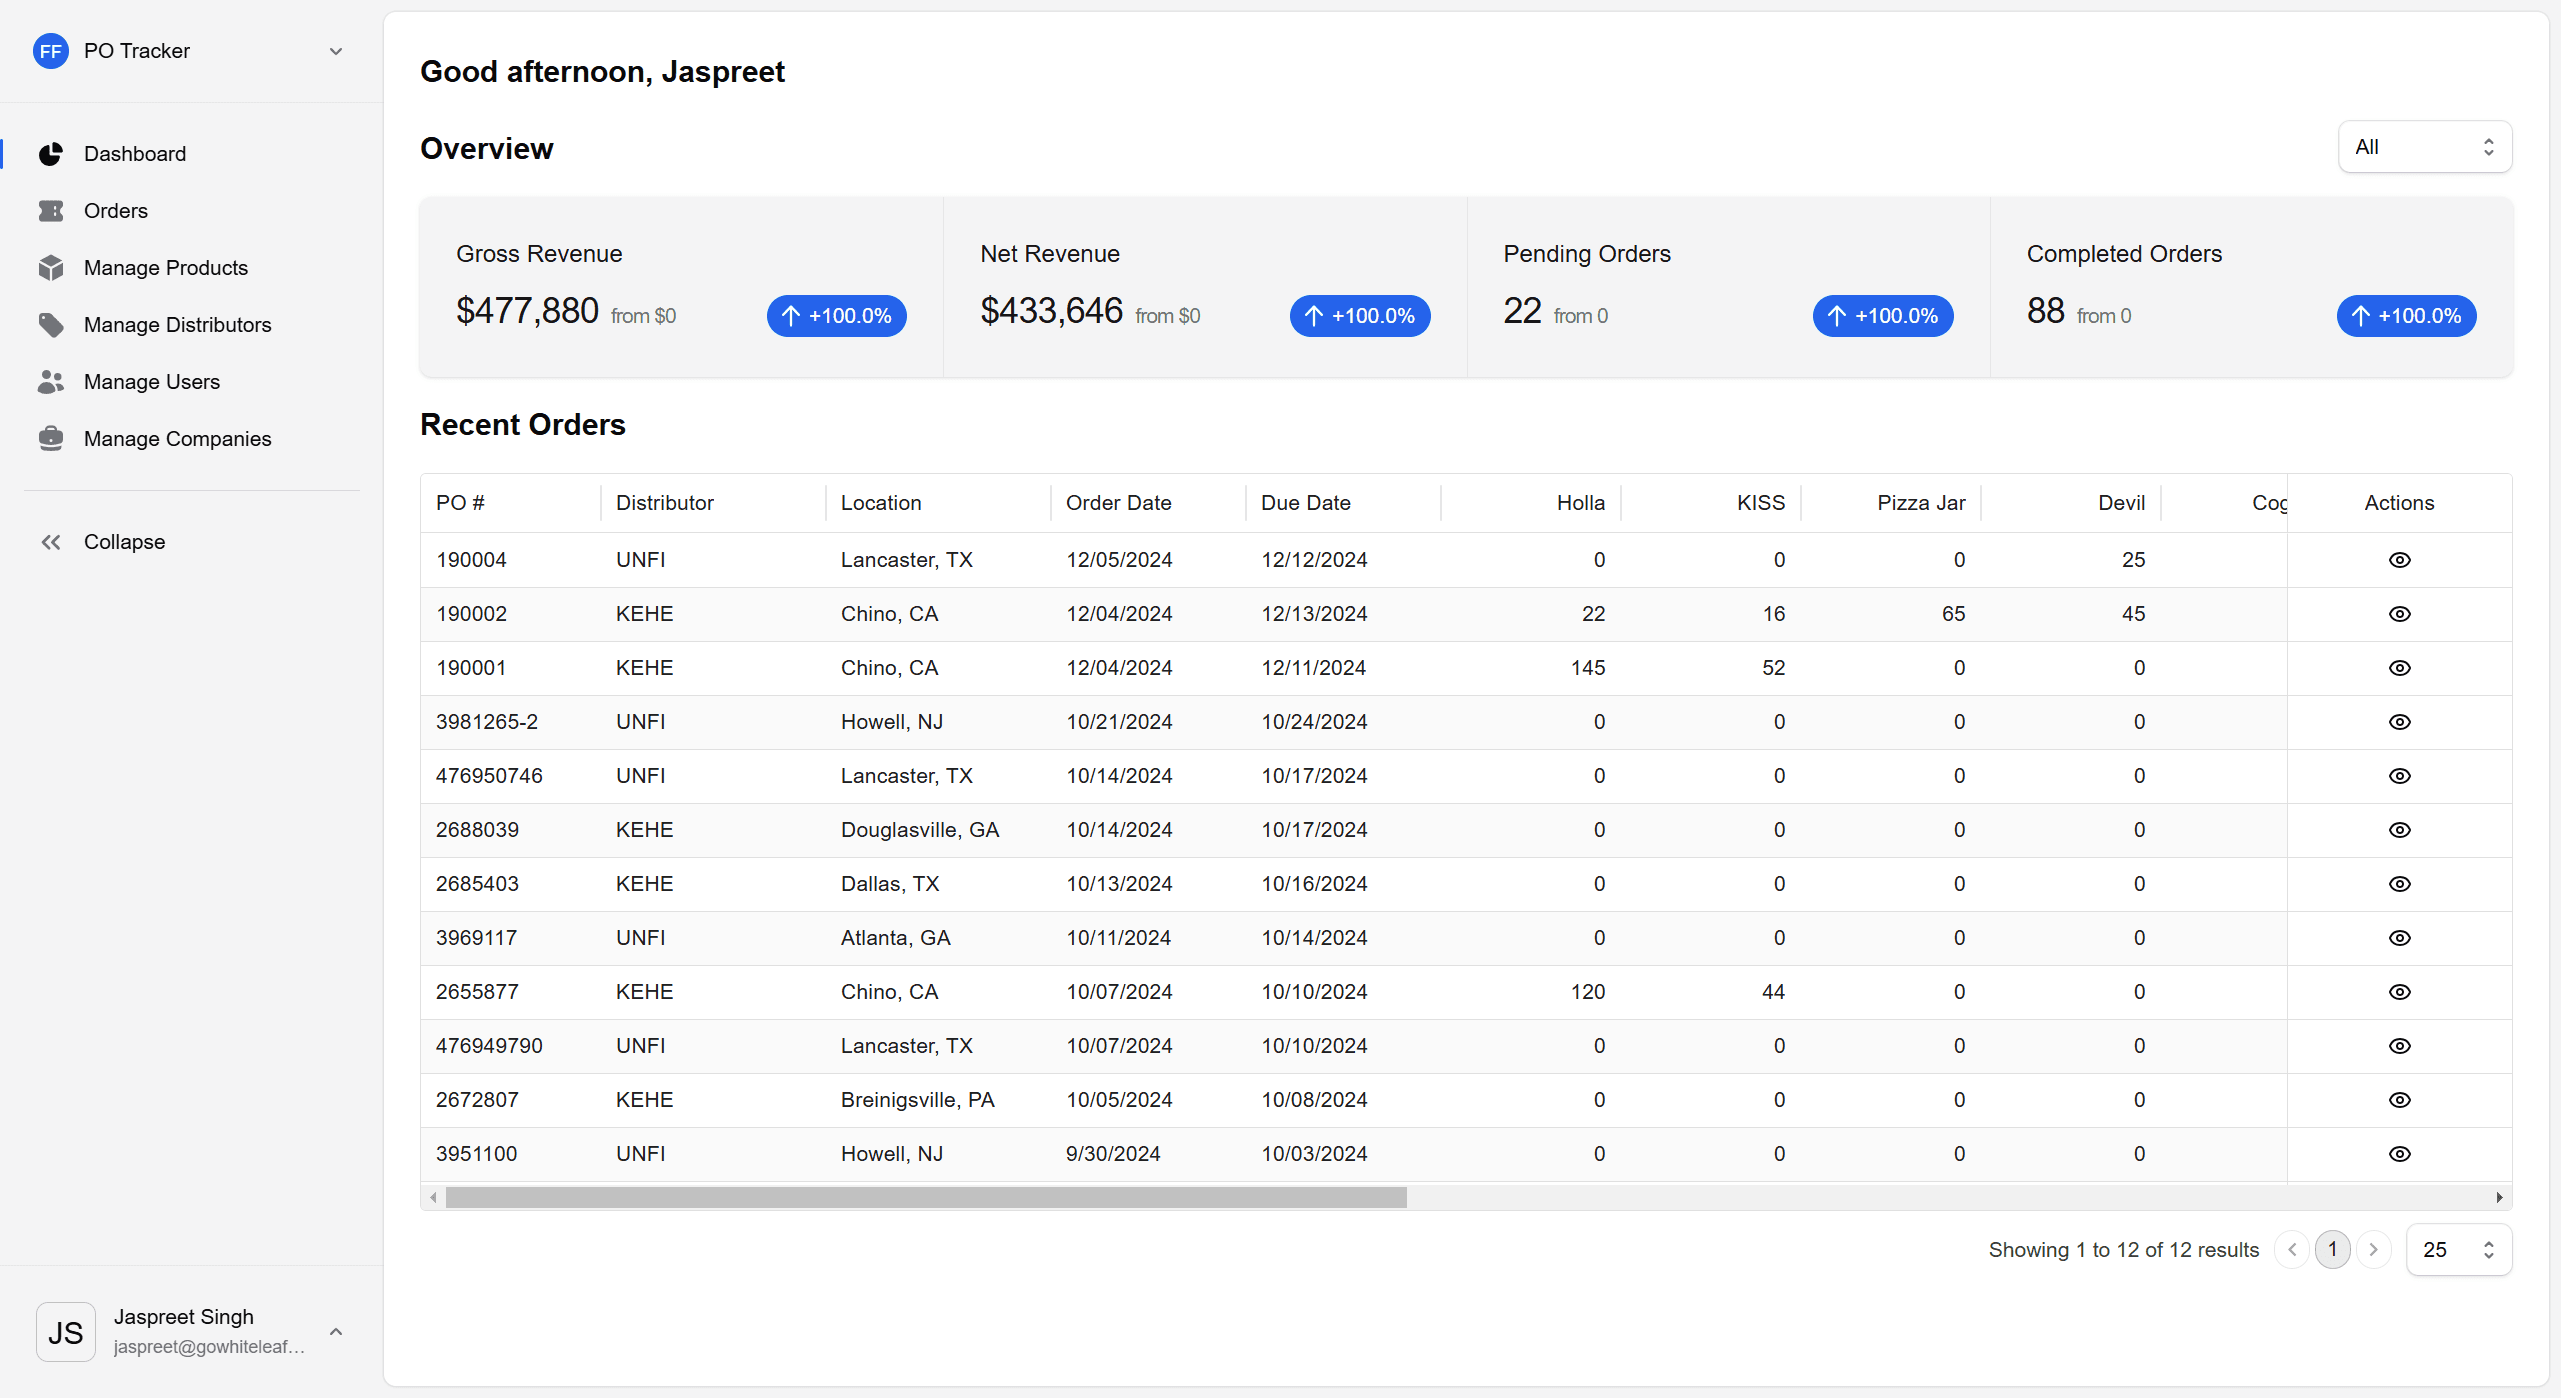Select pagination page 1 button
Image resolution: width=2561 pixels, height=1398 pixels.
point(2332,1250)
